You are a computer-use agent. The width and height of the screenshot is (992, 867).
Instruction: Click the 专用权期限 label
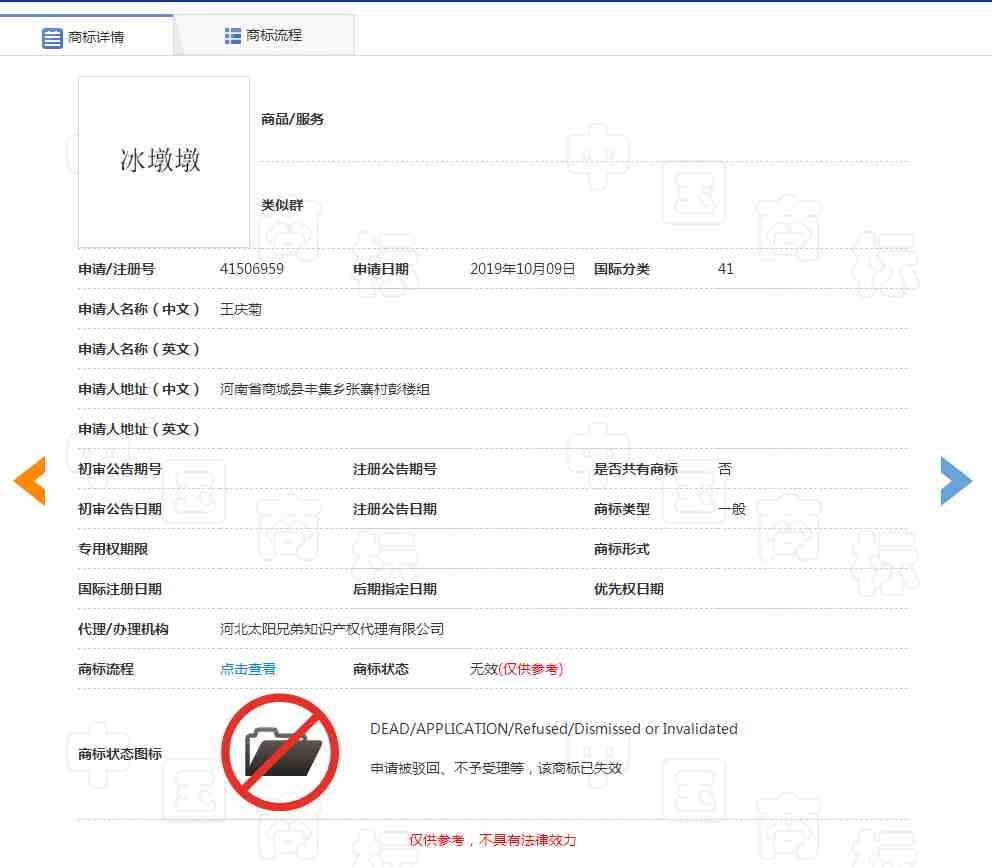(x=113, y=549)
